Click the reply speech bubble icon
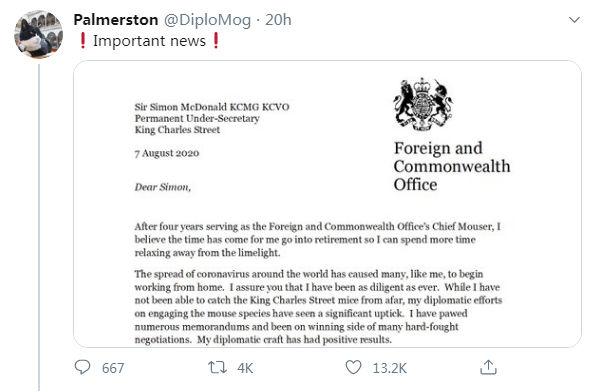This screenshot has width=594, height=392. coord(82,367)
